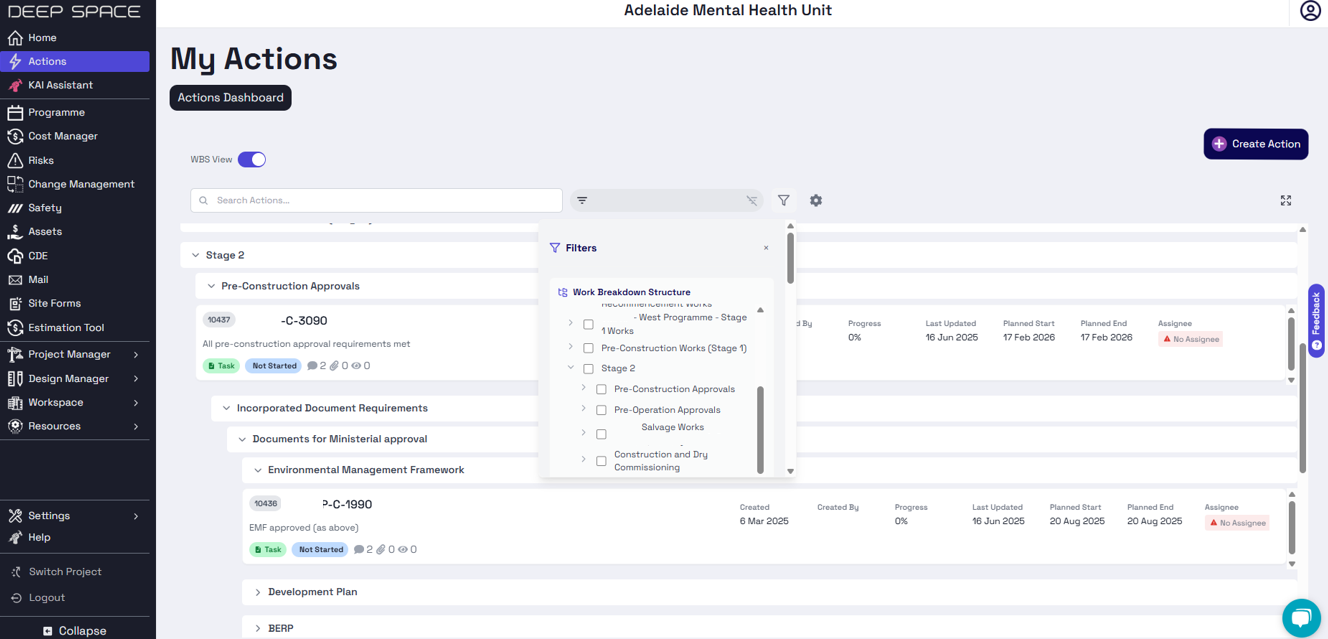Viewport: 1328px width, 639px height.
Task: Clear filters using the crossed-filter icon
Action: pyautogui.click(x=752, y=201)
